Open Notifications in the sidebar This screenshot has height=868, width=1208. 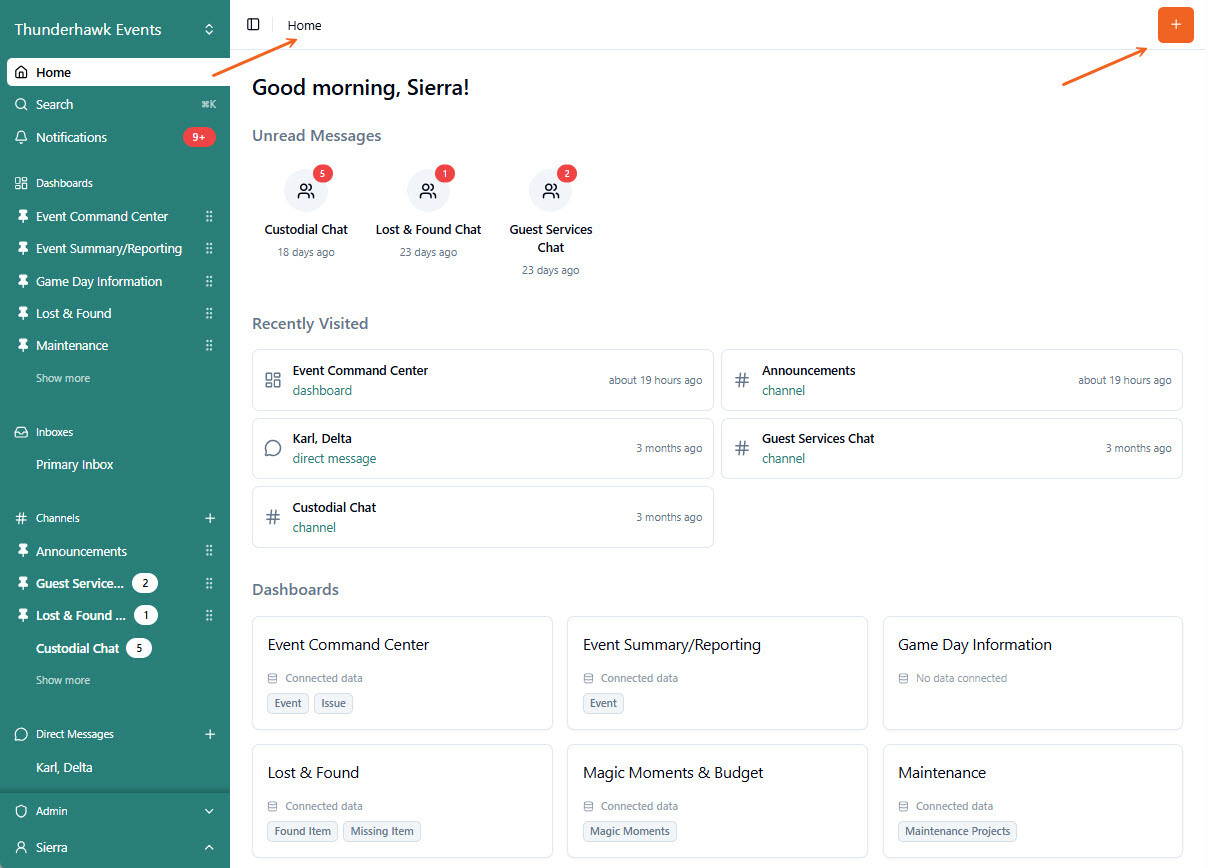115,137
